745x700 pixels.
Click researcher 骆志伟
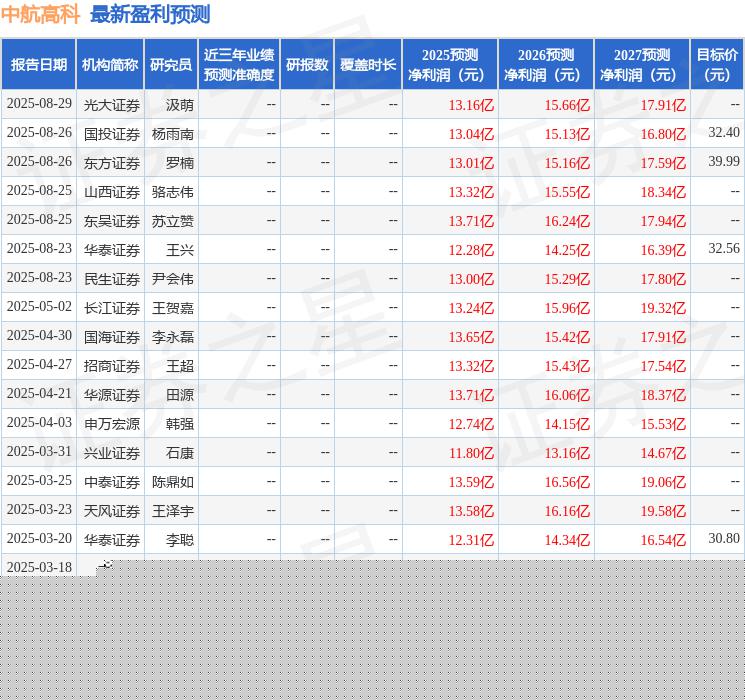click(x=173, y=192)
